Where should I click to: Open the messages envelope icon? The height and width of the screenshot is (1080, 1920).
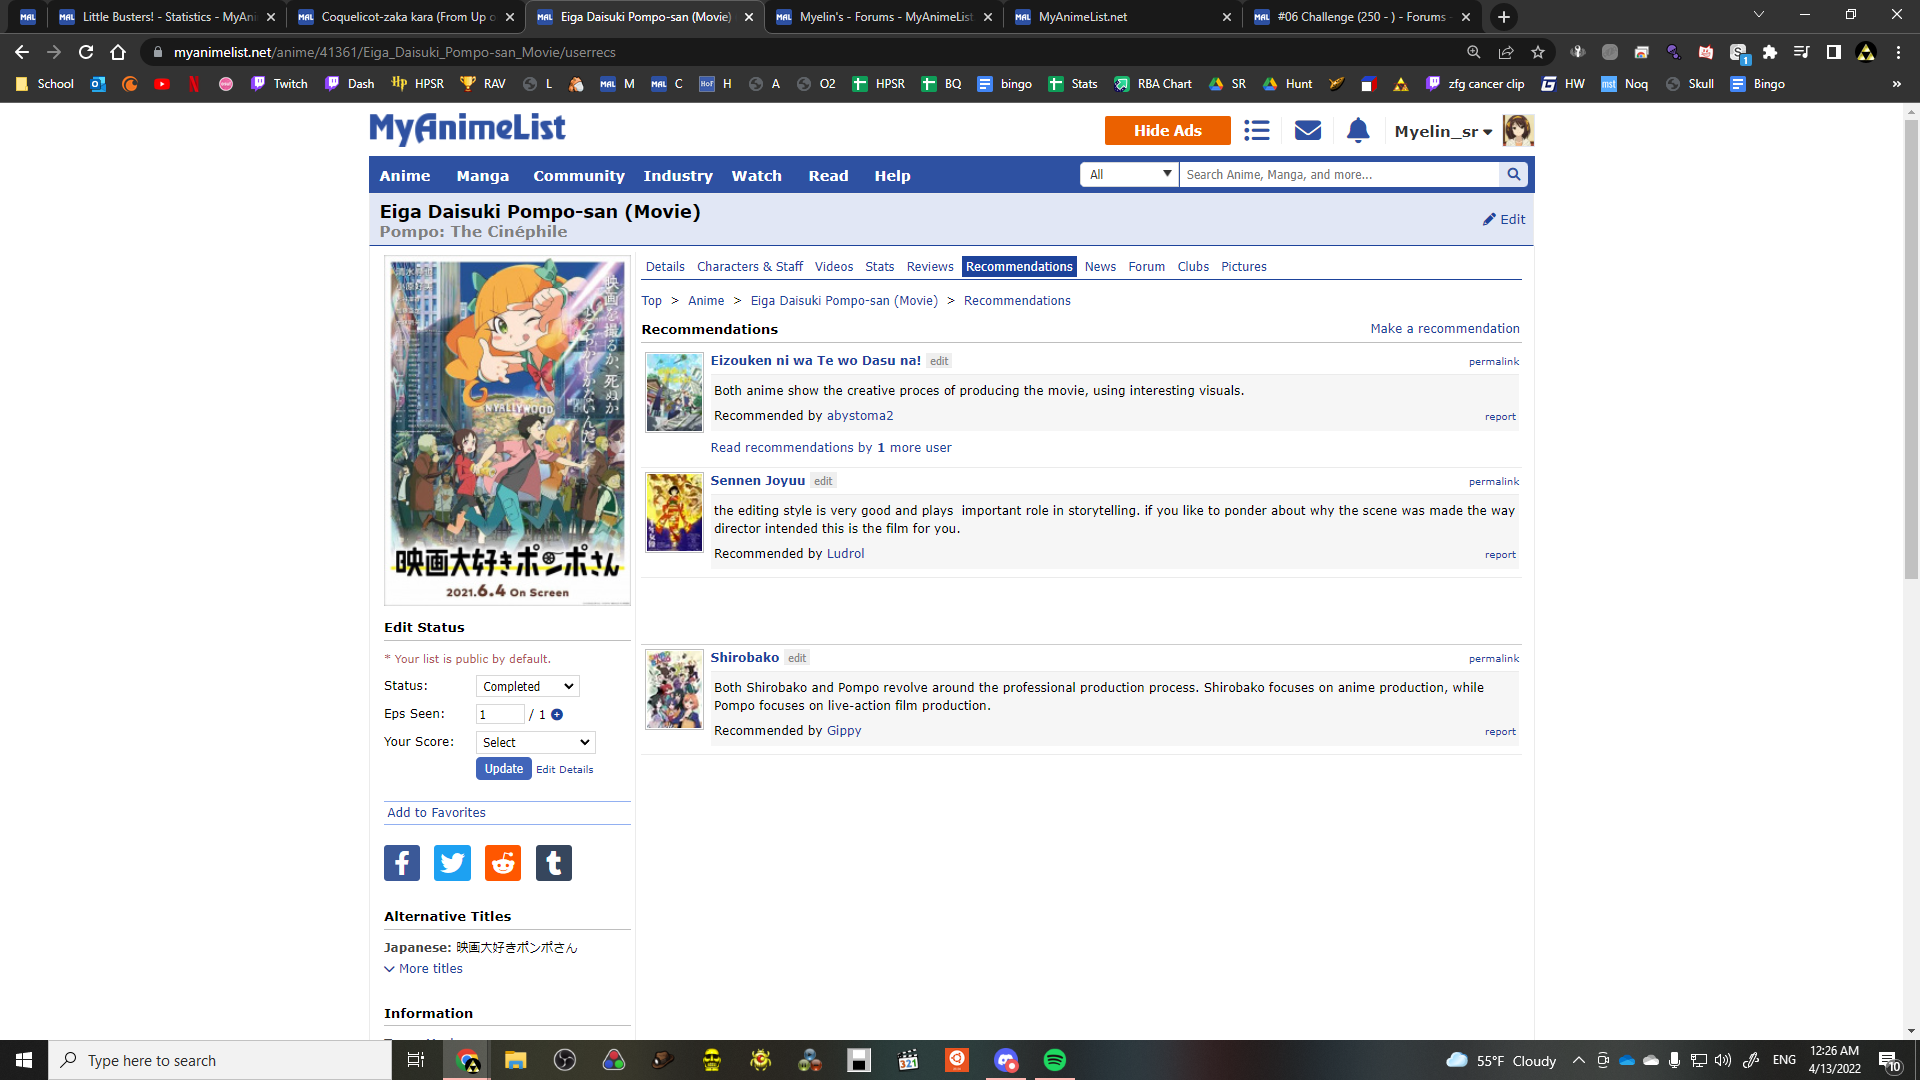point(1308,131)
